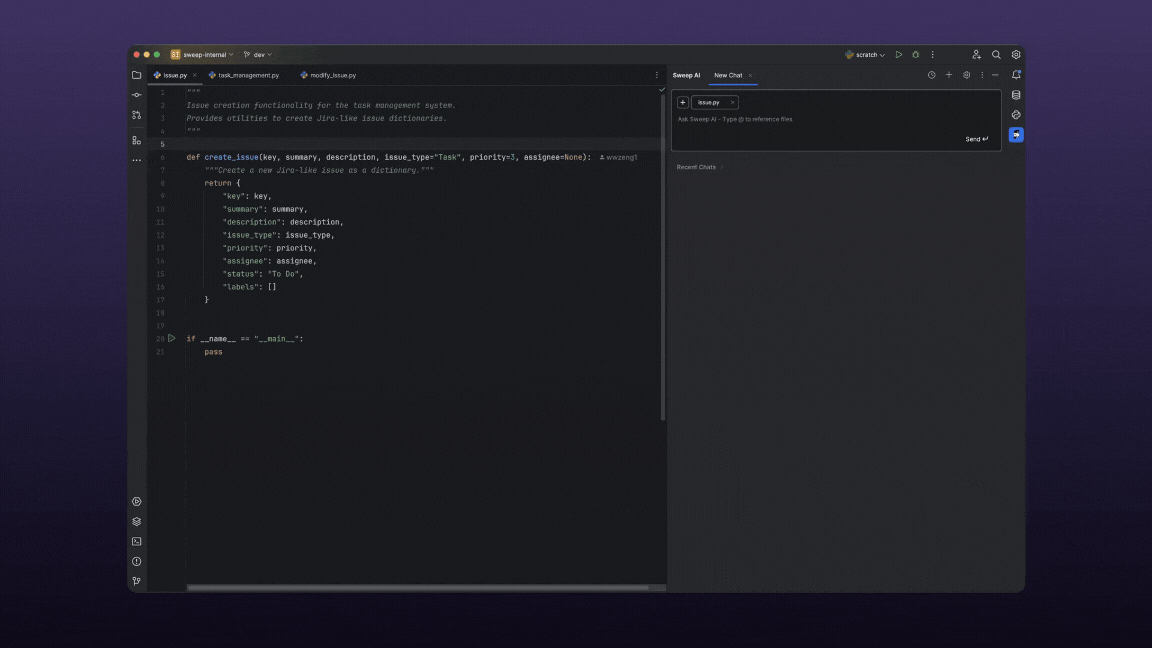The height and width of the screenshot is (648, 1152).
Task: Switch to the issue.py tab
Action: point(175,75)
